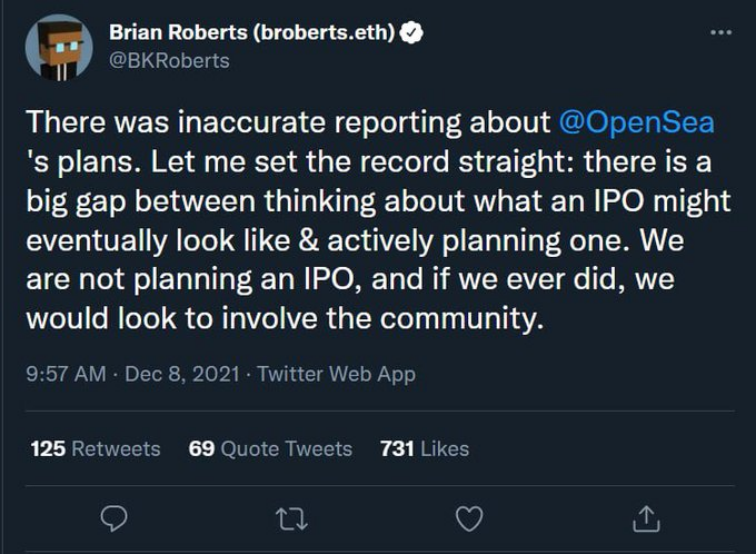756x554 pixels.
Task: Show the 731 Likes list
Action: (424, 449)
